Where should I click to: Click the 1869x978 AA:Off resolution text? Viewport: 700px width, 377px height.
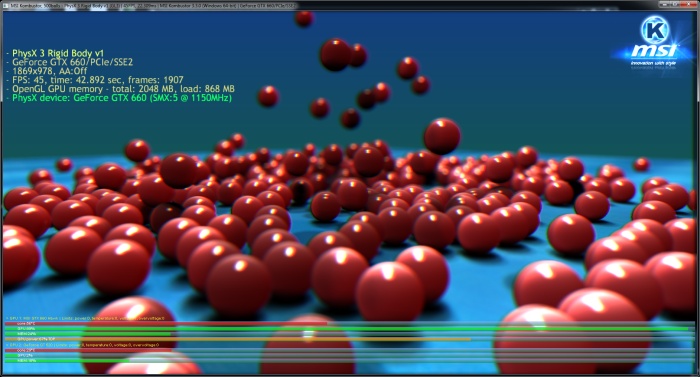pyautogui.click(x=49, y=71)
